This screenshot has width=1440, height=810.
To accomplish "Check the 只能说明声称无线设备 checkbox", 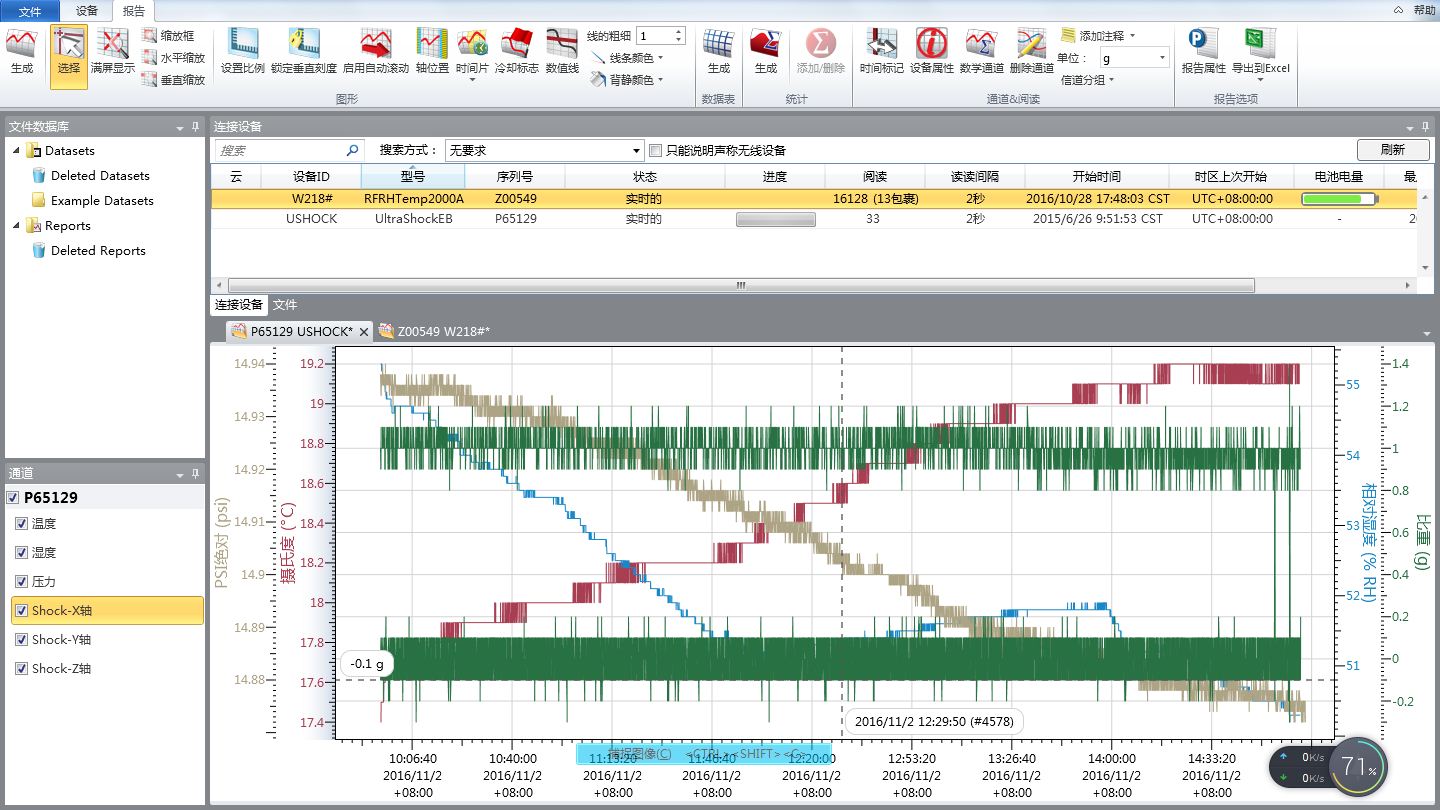I will pos(656,151).
